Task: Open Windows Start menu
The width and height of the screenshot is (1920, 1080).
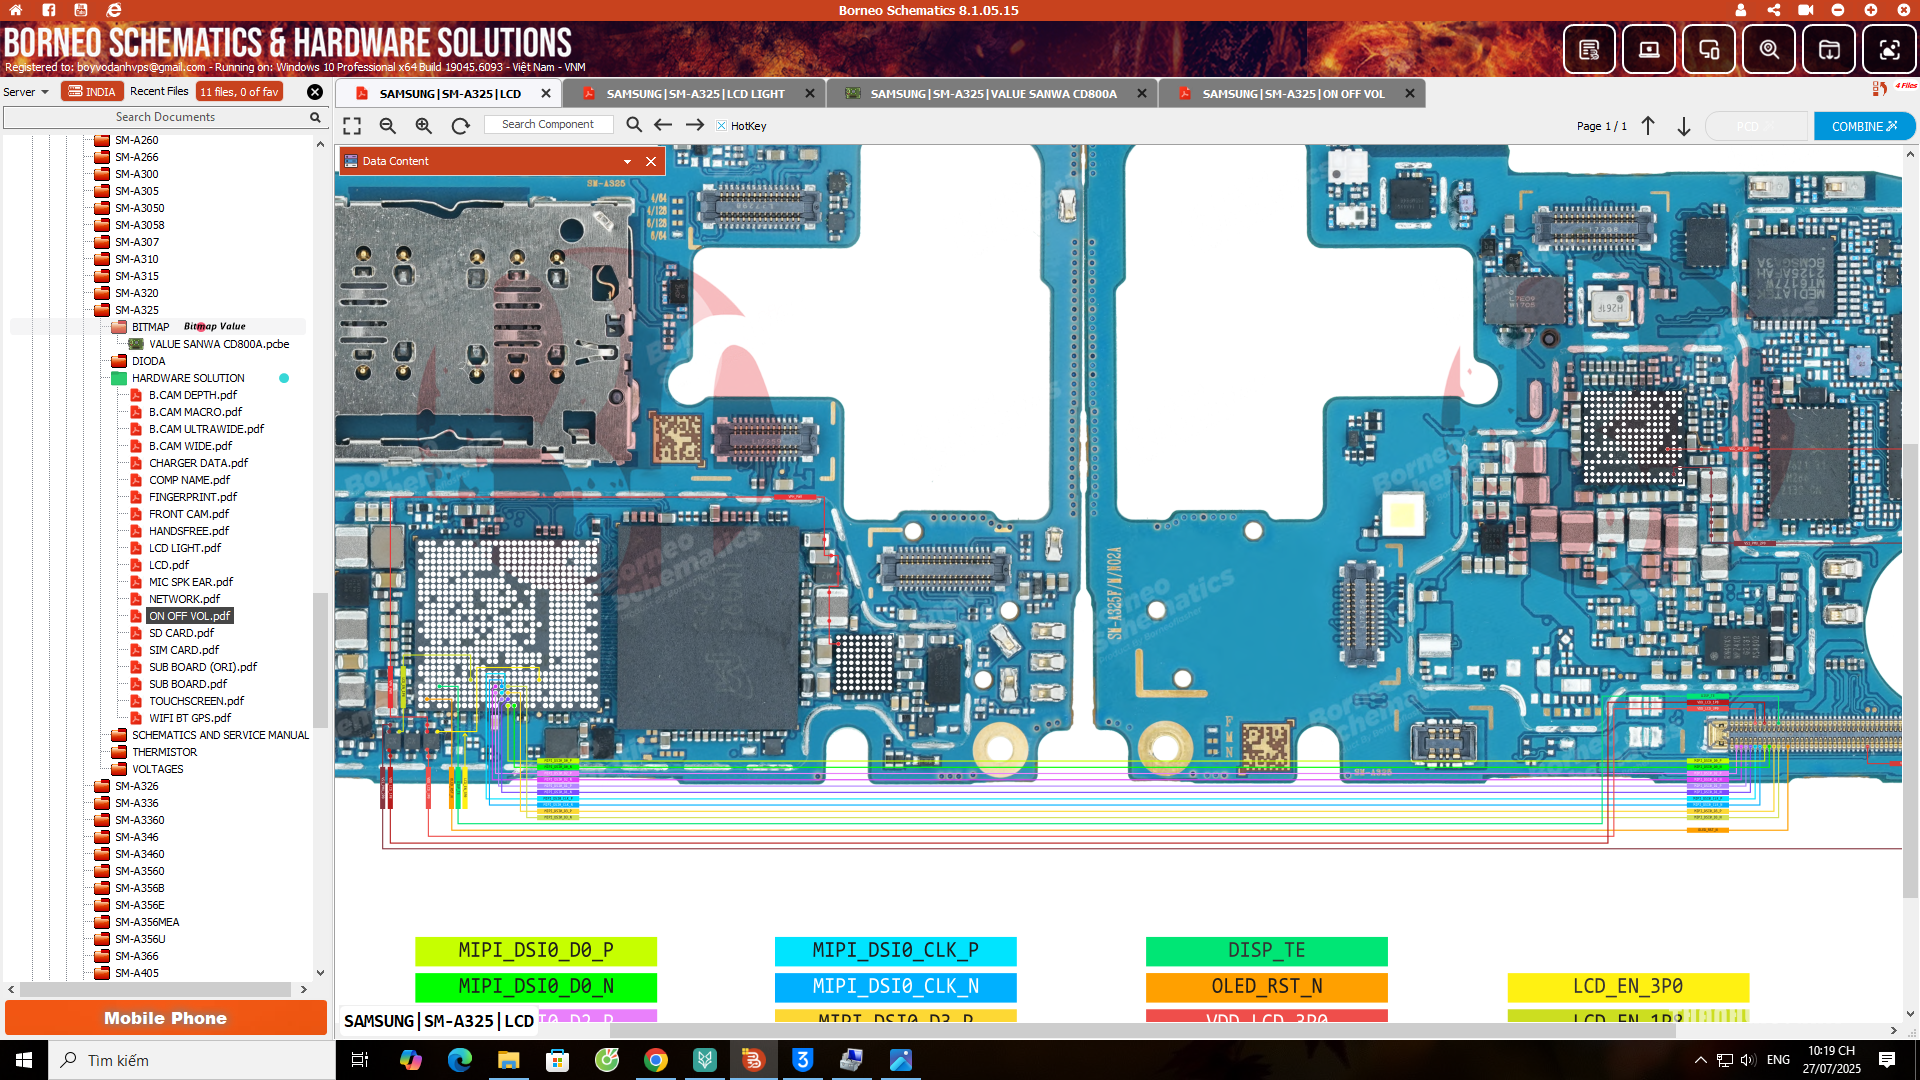Action: 24,1060
